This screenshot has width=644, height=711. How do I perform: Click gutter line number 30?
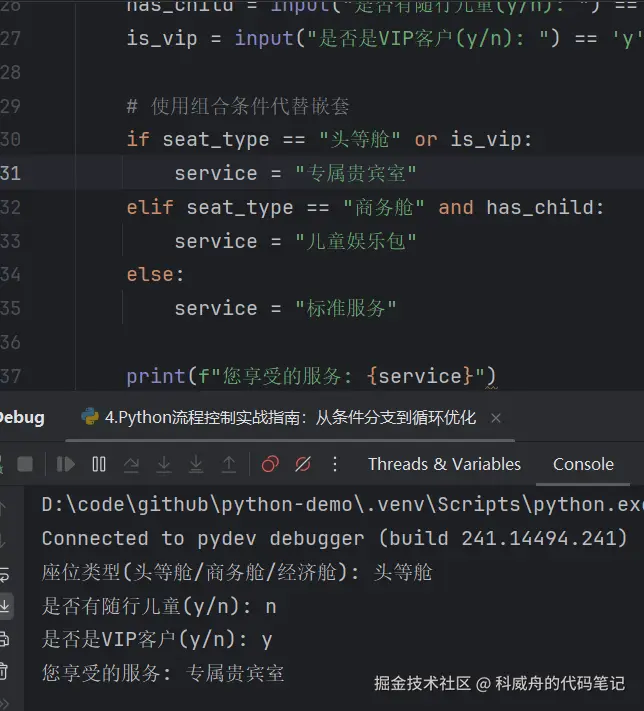point(10,139)
